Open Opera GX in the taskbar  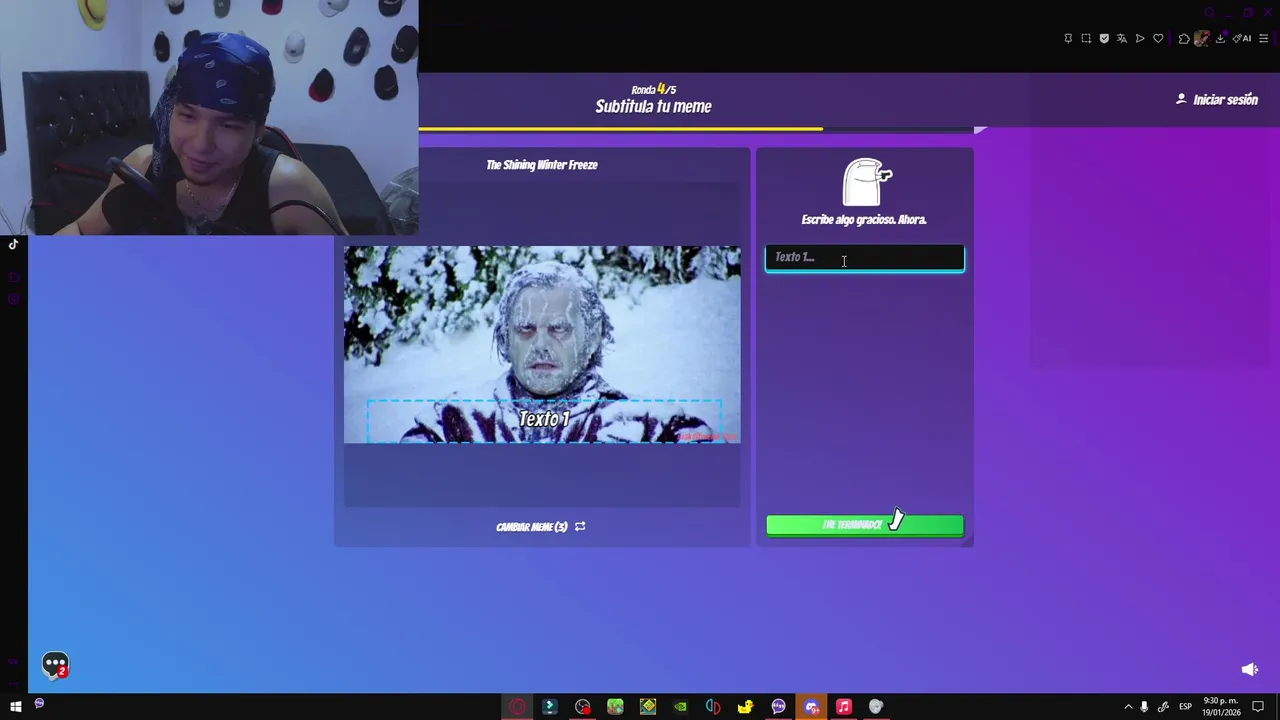(x=517, y=707)
